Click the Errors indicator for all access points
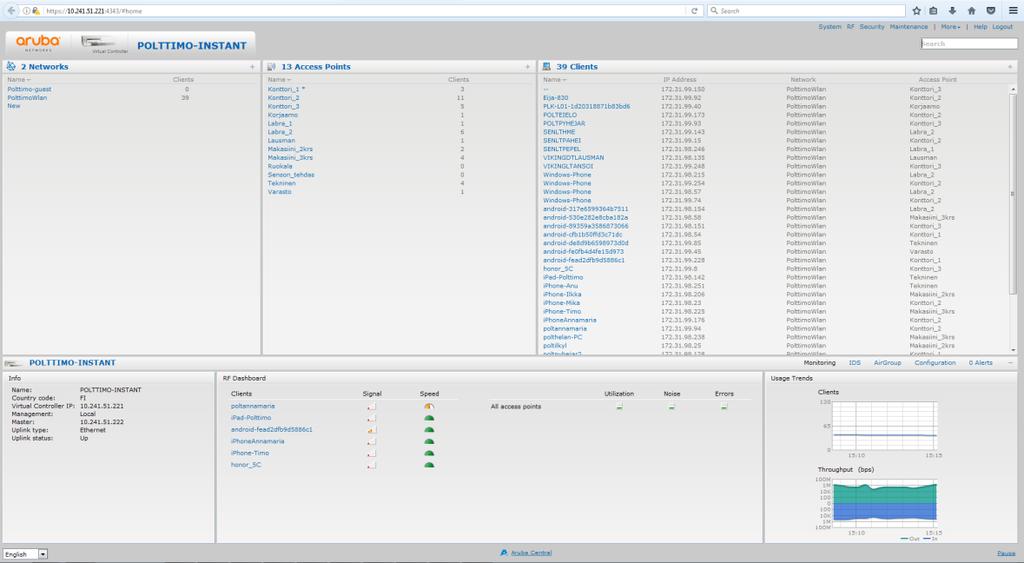Screen dimensions: 1024x563 point(724,406)
